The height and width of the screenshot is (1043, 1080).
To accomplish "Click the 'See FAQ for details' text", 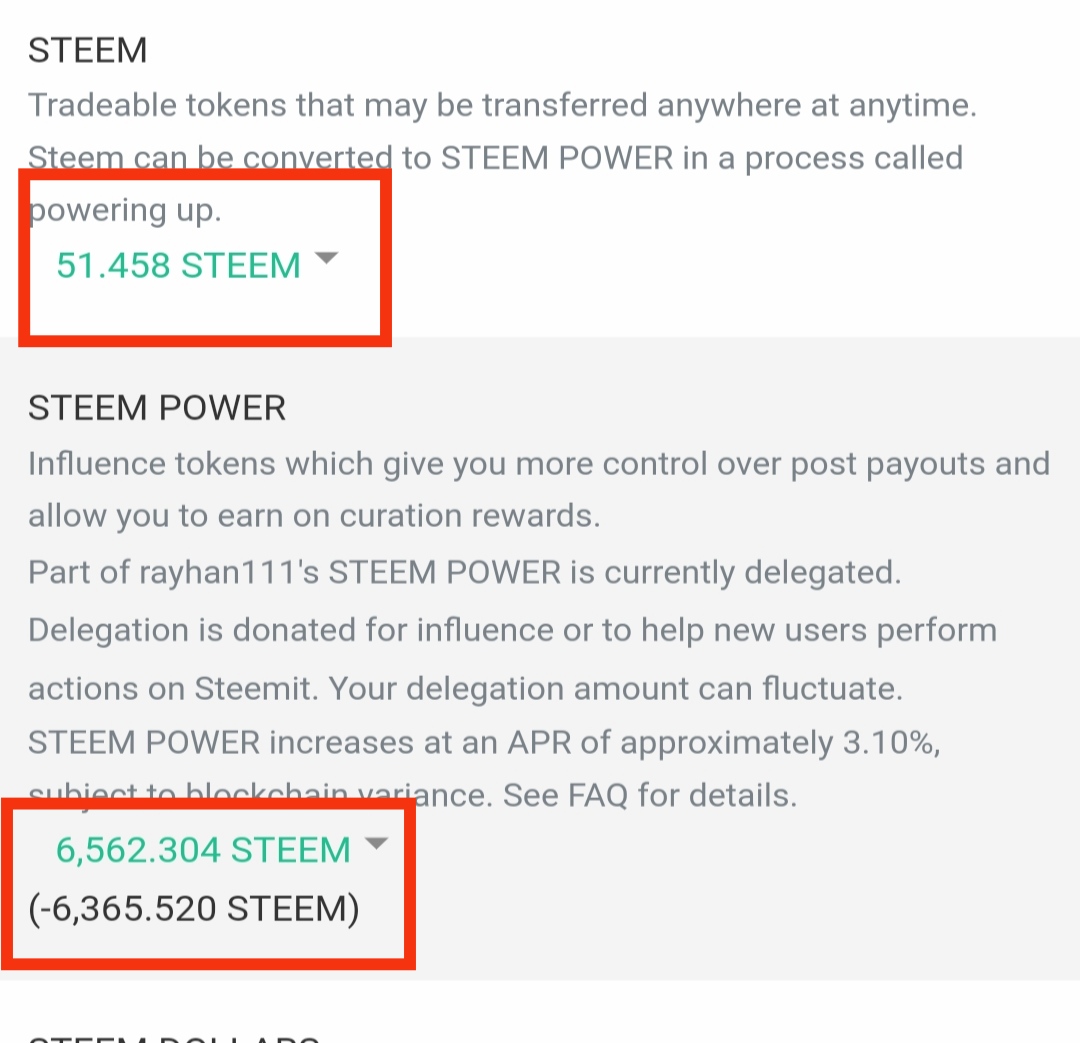I will pos(650,796).
